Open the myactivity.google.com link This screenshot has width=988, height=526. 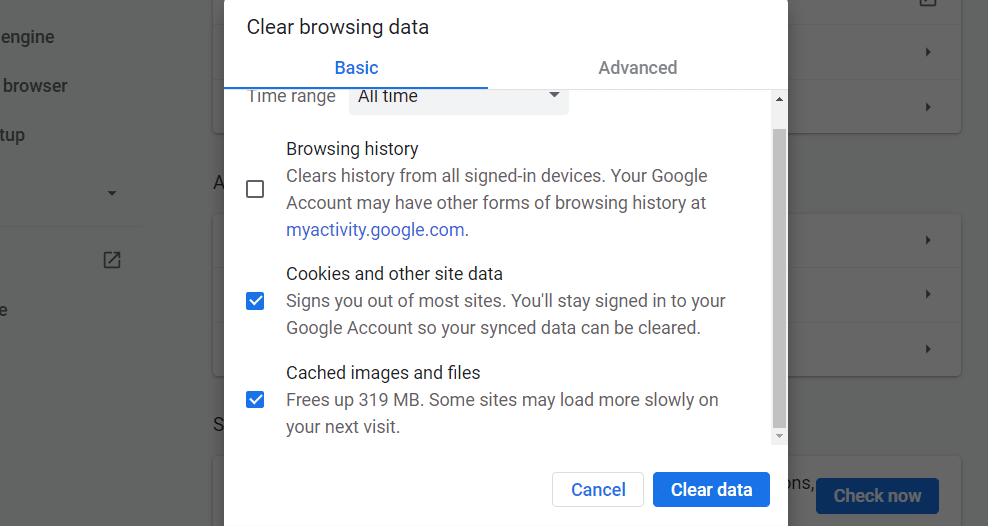(x=375, y=230)
